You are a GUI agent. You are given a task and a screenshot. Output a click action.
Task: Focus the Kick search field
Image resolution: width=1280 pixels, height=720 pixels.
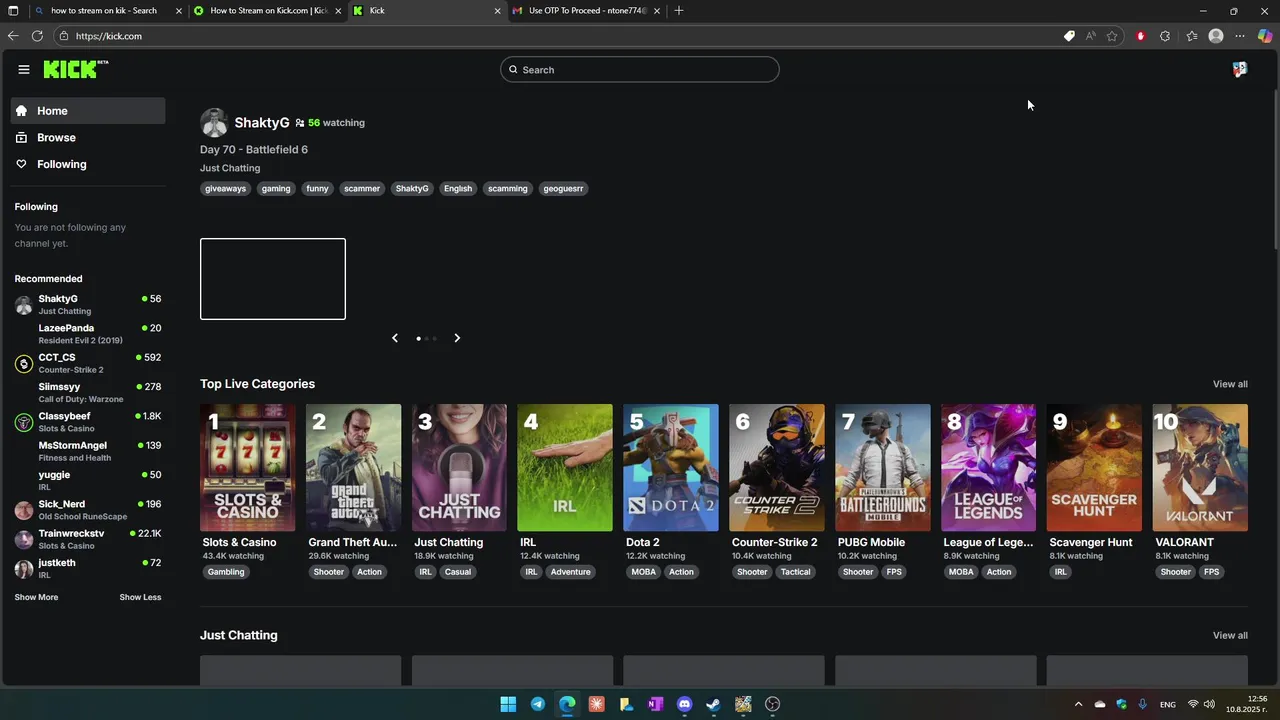(640, 69)
